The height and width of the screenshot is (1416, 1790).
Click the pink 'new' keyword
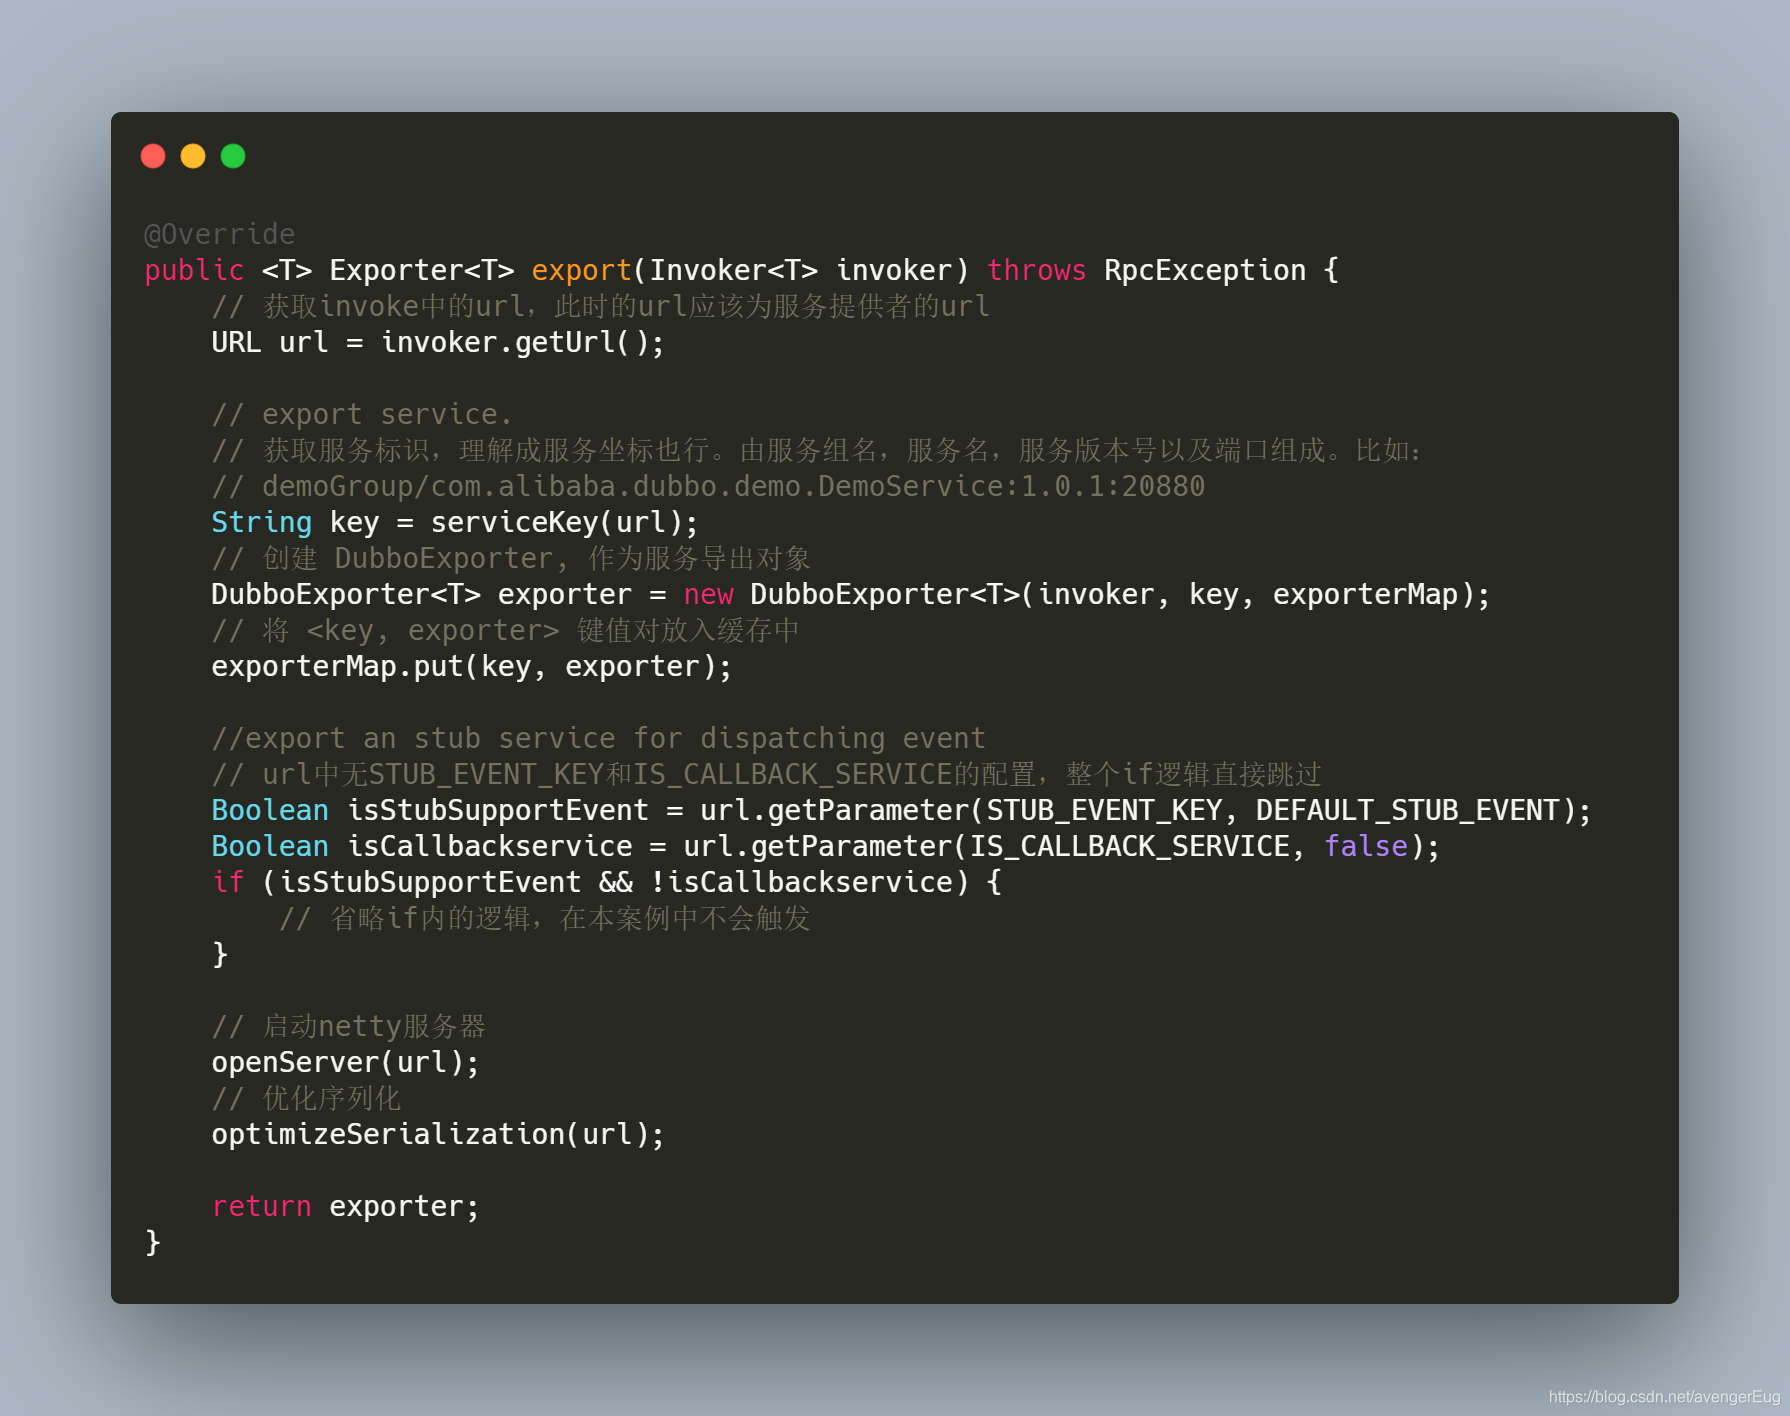(708, 595)
